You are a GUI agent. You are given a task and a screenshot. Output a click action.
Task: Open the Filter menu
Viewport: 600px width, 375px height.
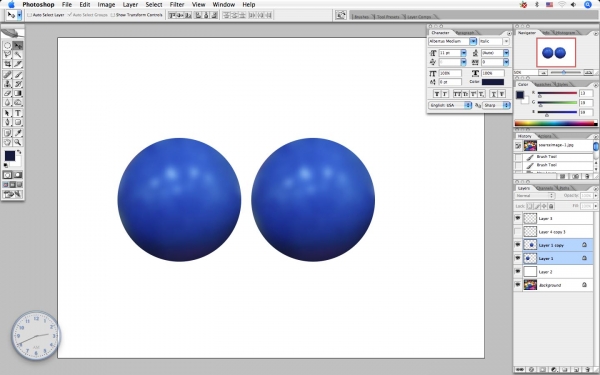click(x=177, y=5)
